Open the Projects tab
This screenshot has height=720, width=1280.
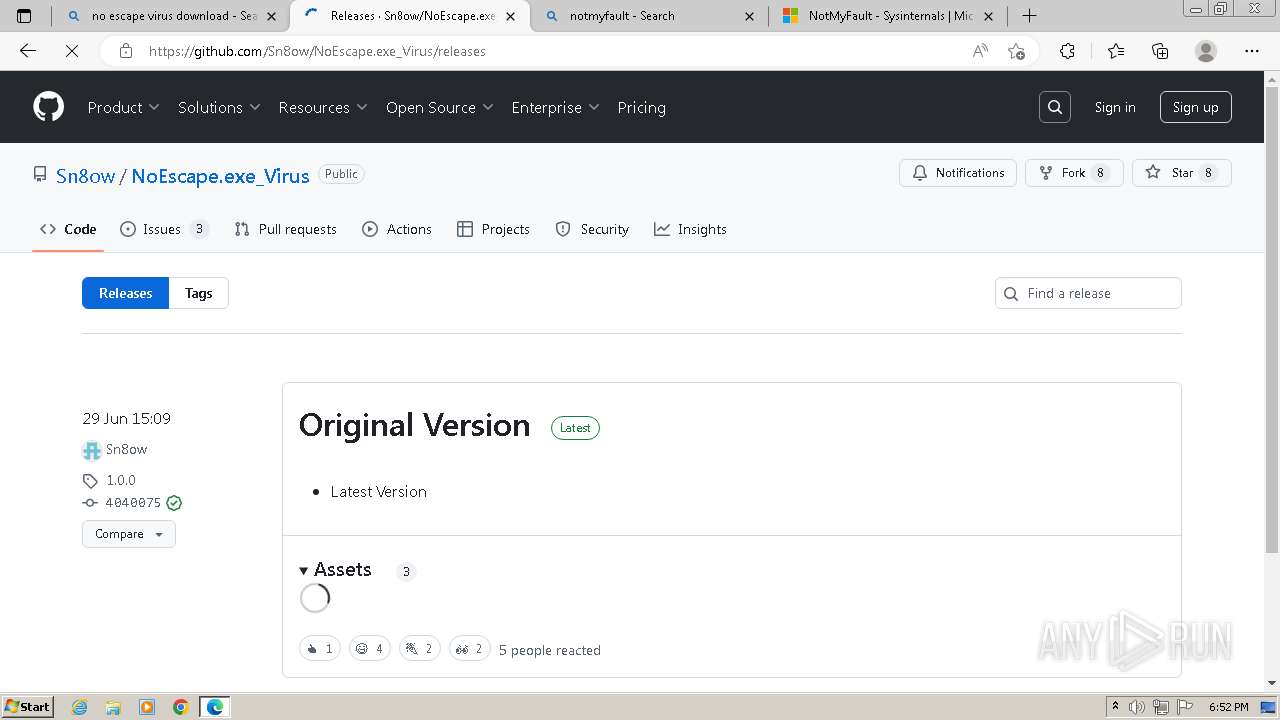(493, 229)
